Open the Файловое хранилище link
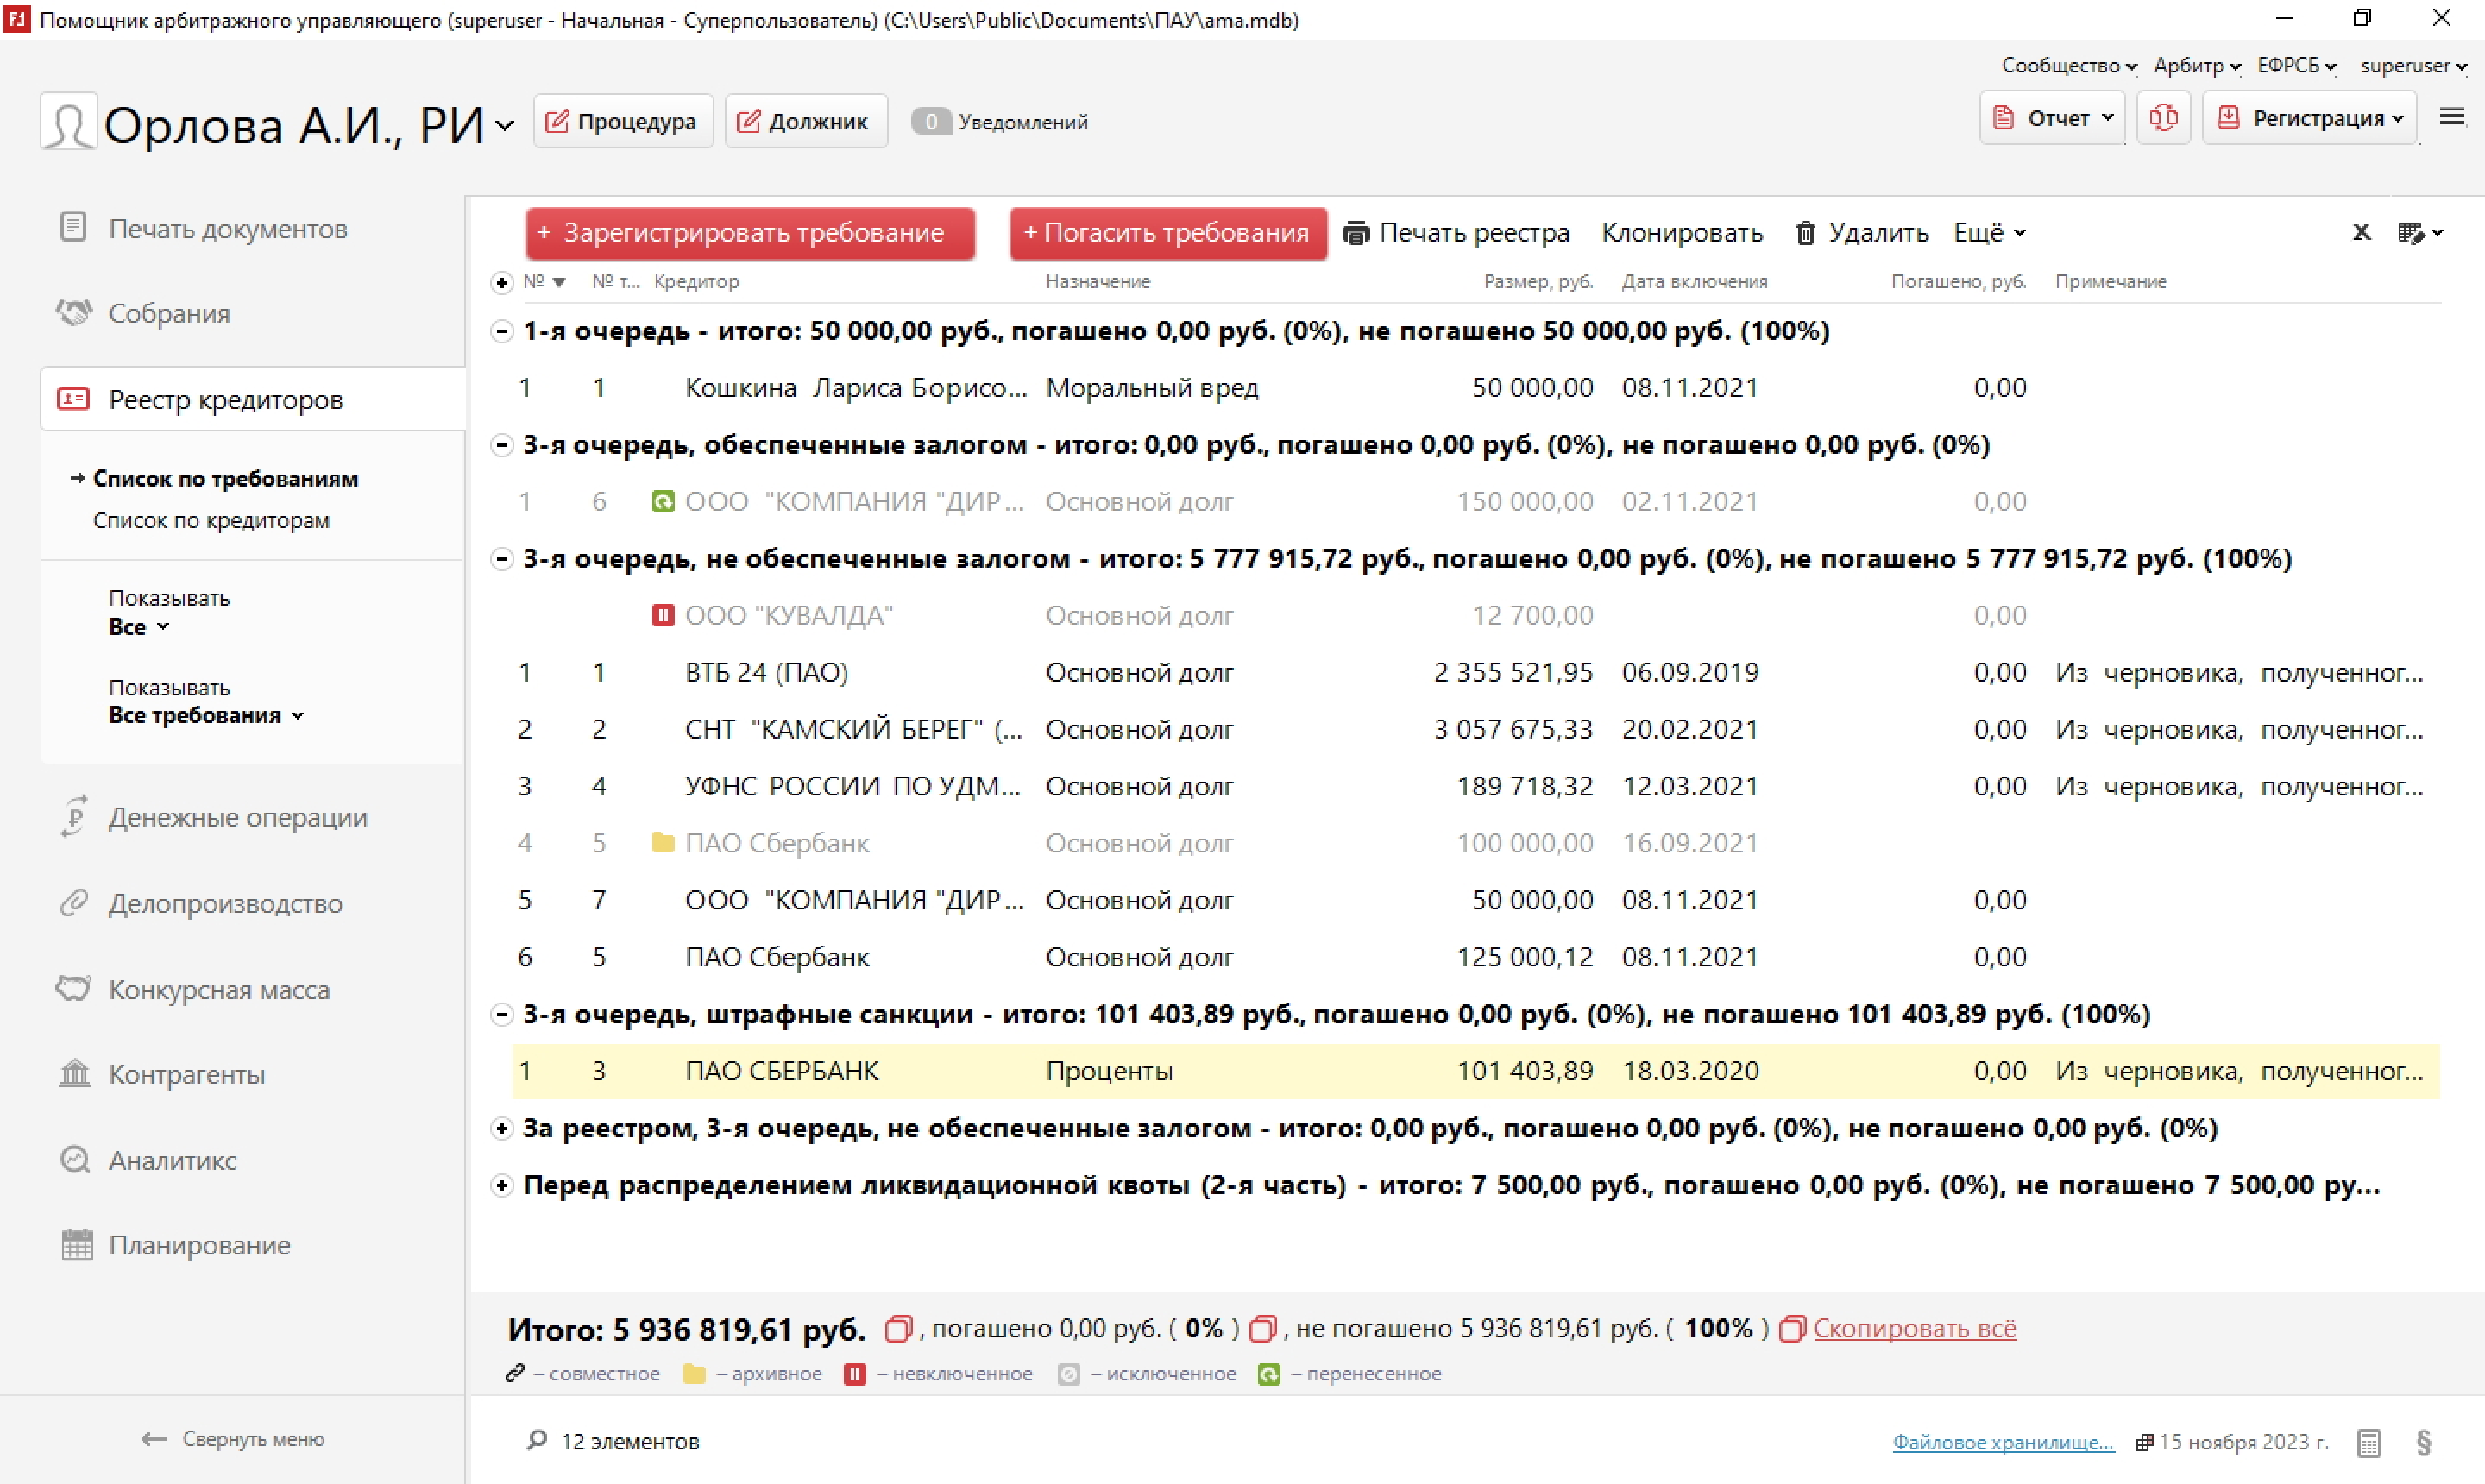The height and width of the screenshot is (1484, 2485). click(x=2003, y=1442)
